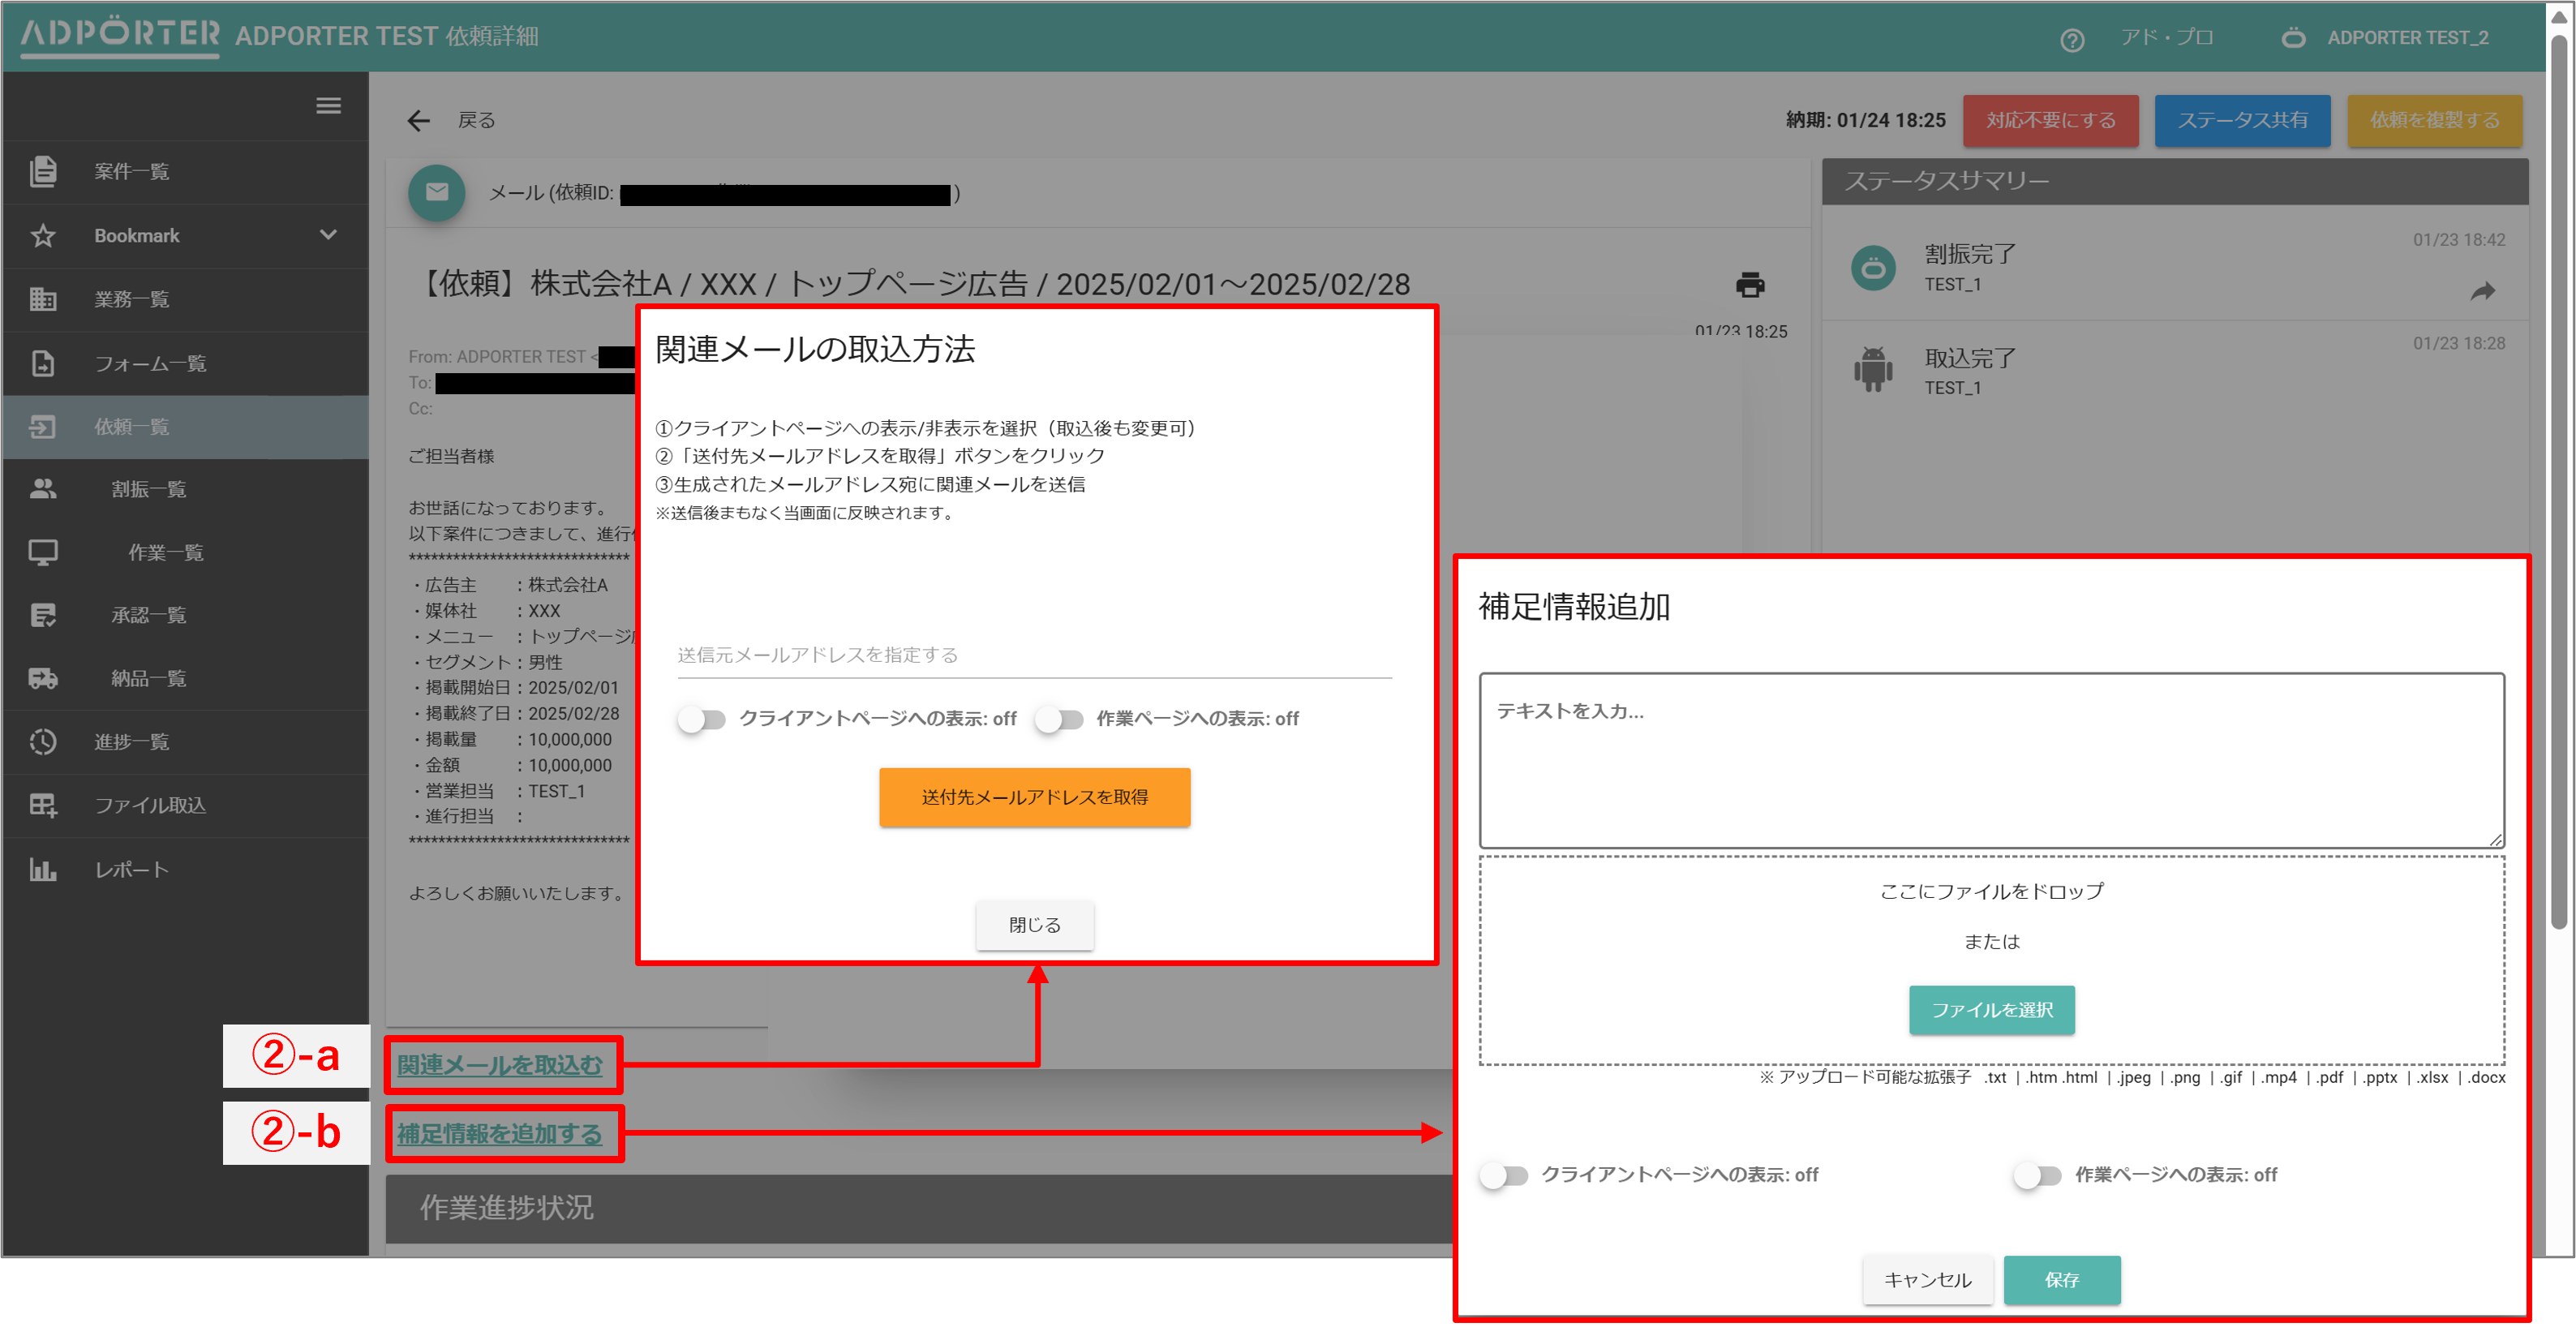
Task: Collapse the Bookmark section chevron
Action: click(x=328, y=235)
